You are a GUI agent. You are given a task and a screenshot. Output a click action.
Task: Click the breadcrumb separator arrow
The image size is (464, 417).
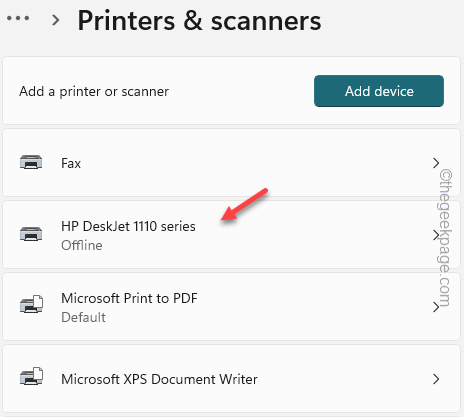pos(56,20)
